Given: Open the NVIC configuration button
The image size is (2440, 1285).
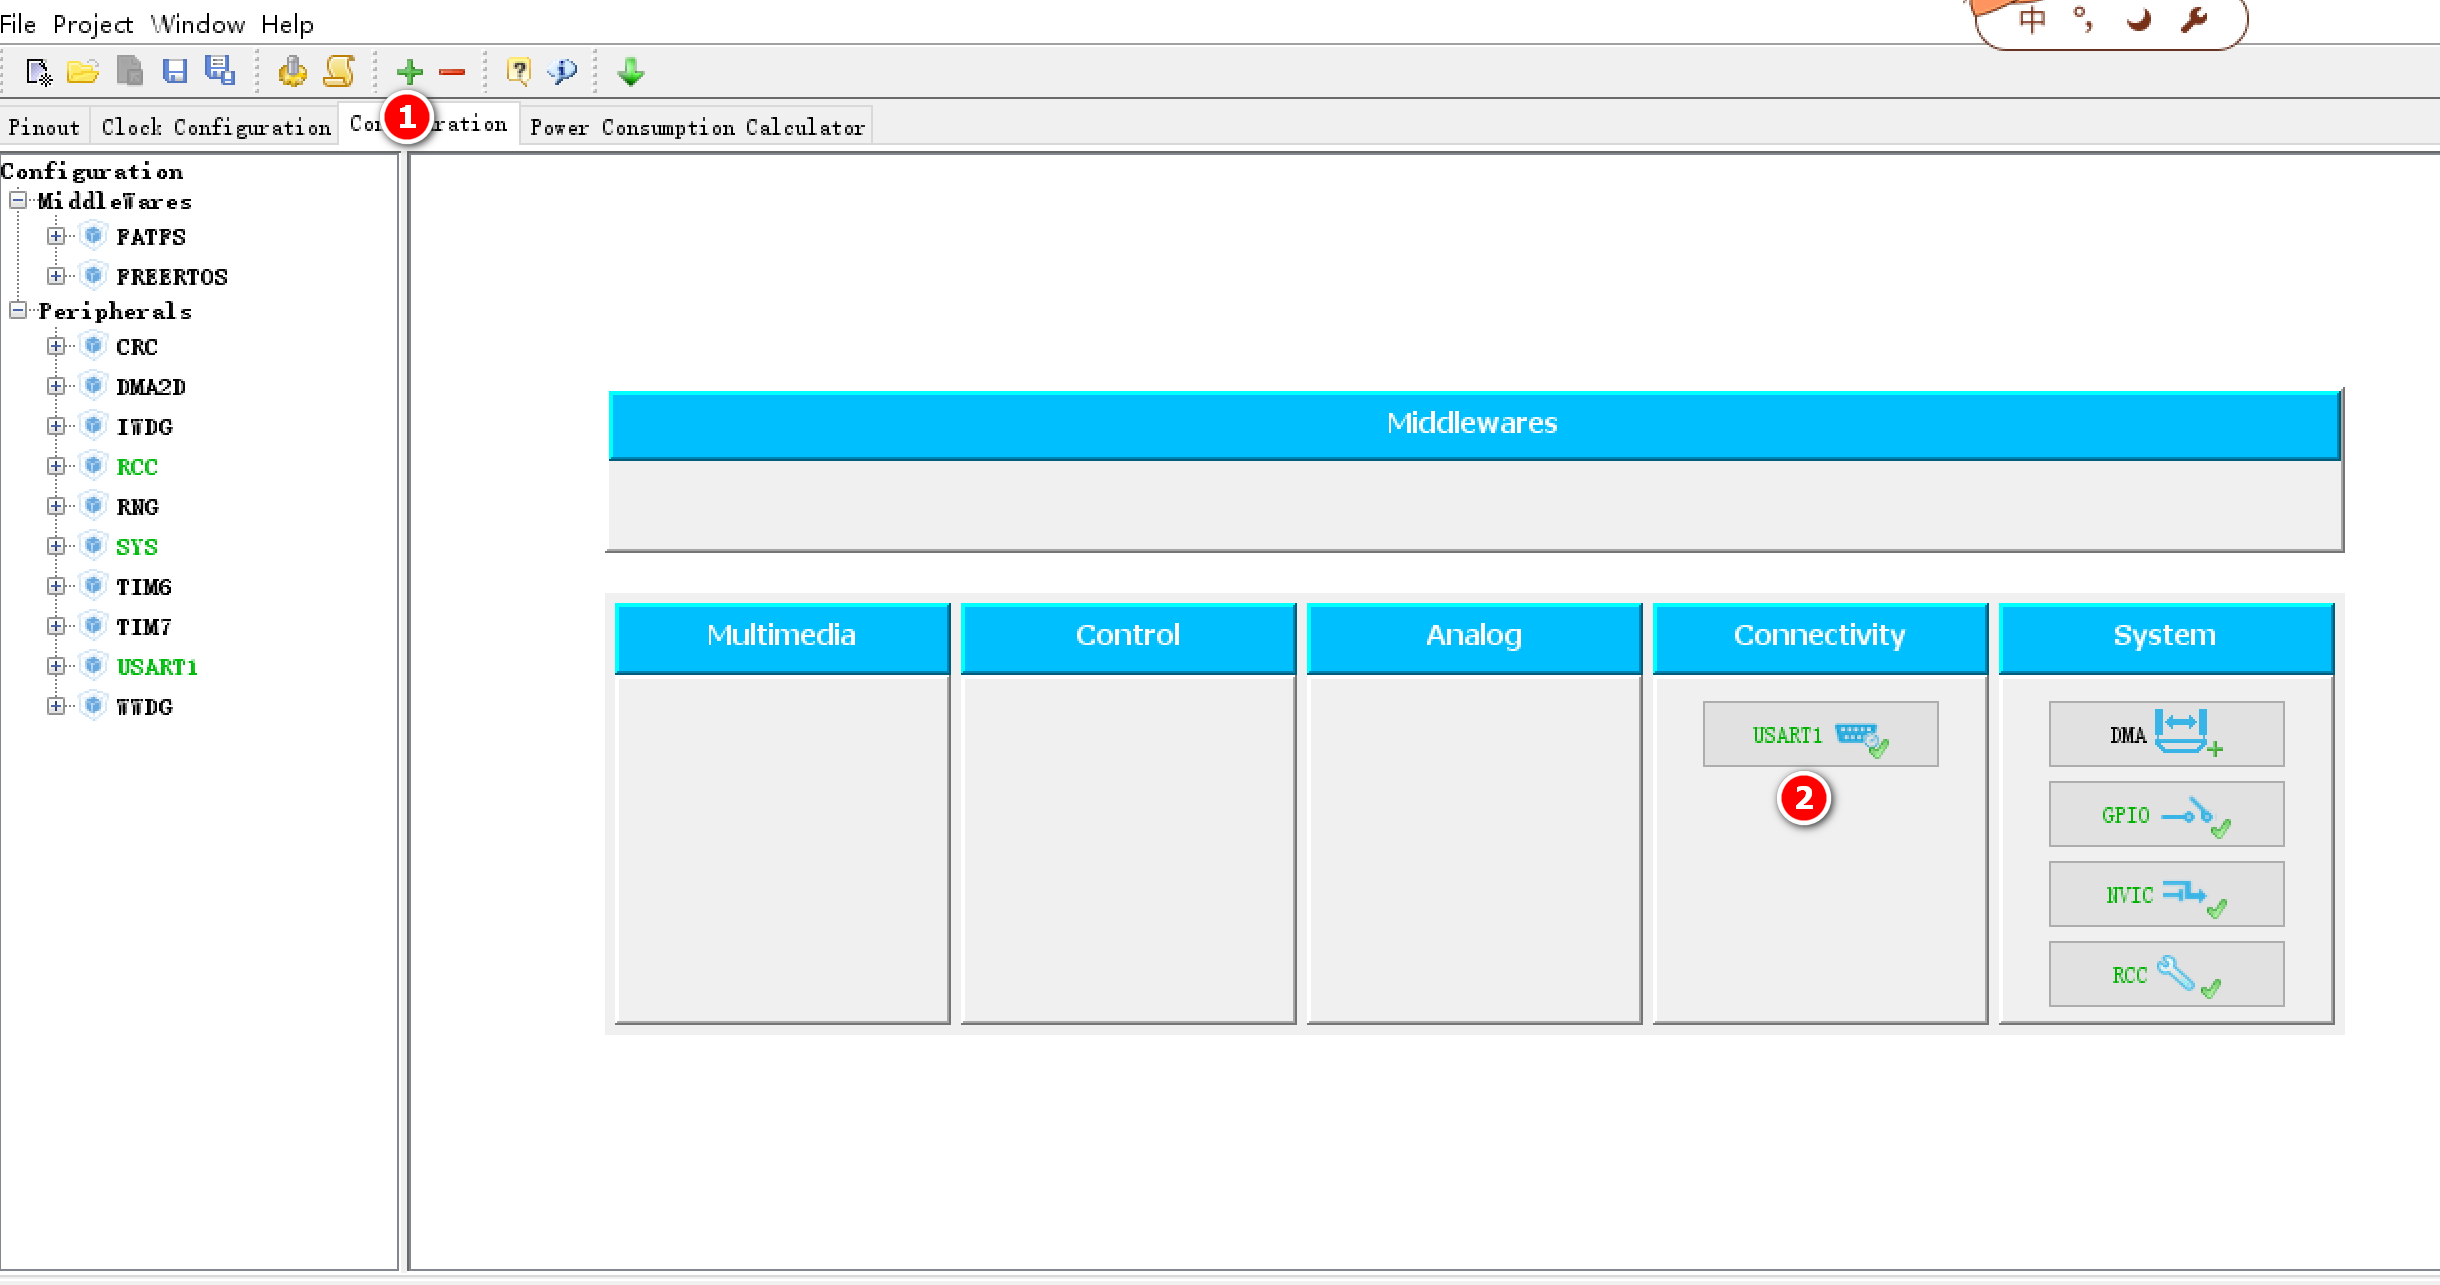Looking at the screenshot, I should 2166,895.
